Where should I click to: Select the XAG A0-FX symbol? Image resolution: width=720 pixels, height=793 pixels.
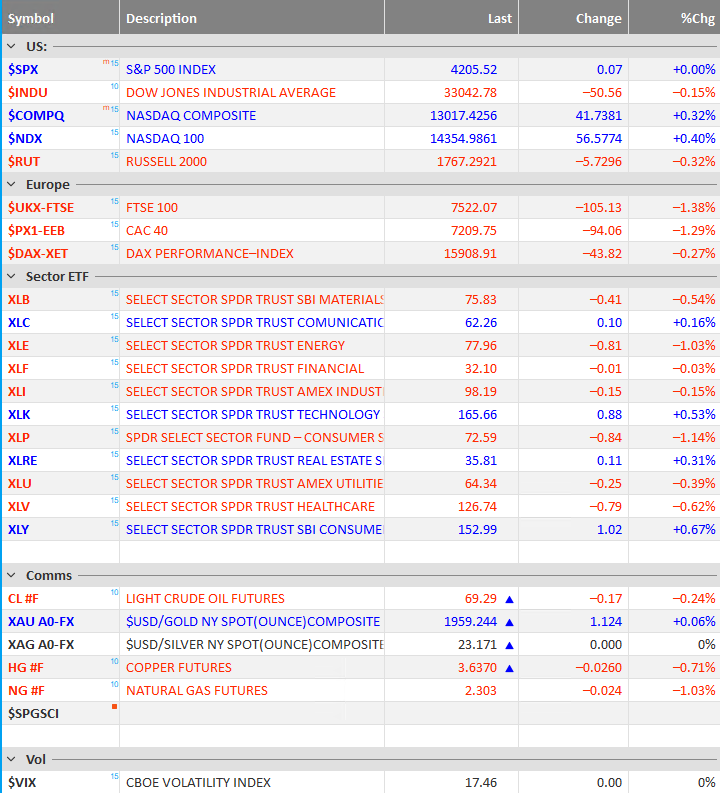tap(41, 645)
